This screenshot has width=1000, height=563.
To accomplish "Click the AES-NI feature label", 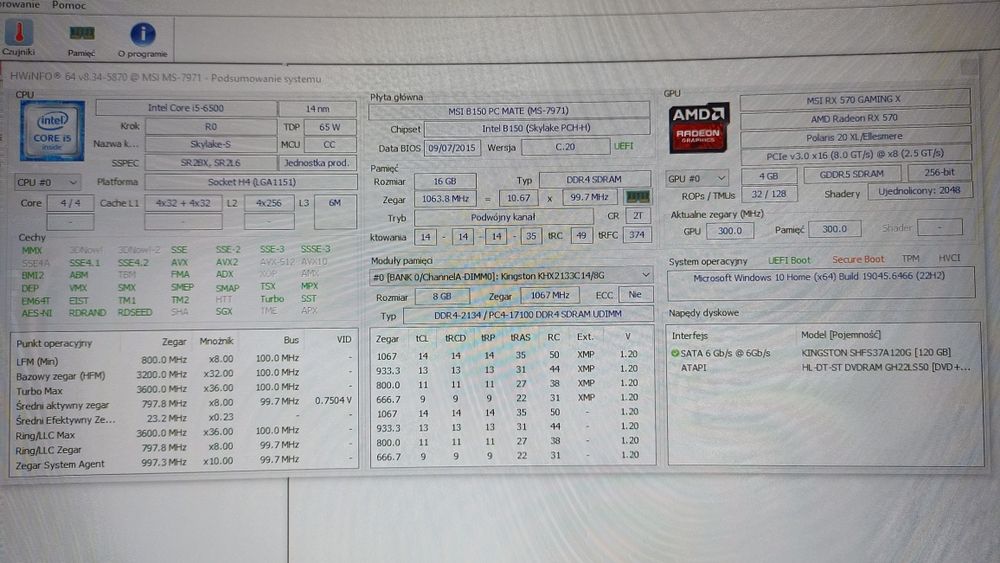I will [36, 313].
